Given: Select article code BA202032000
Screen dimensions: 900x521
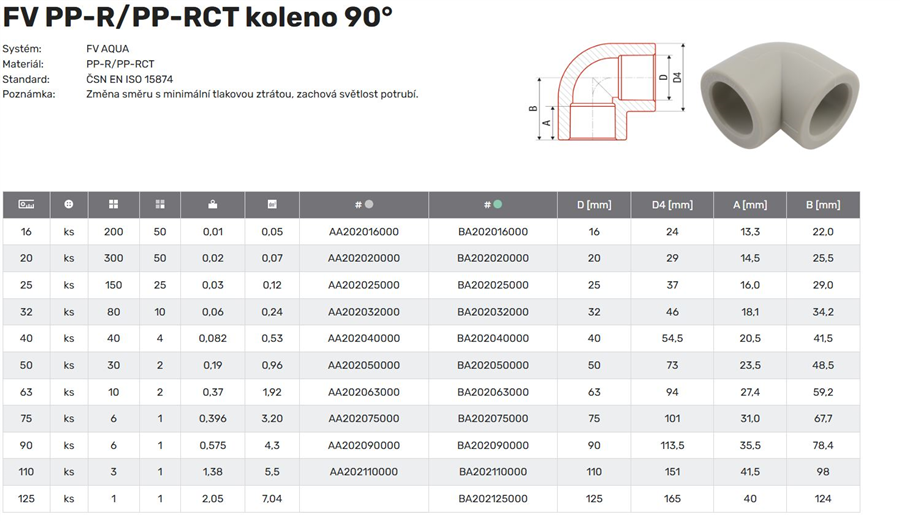Looking at the screenshot, I should point(493,312).
